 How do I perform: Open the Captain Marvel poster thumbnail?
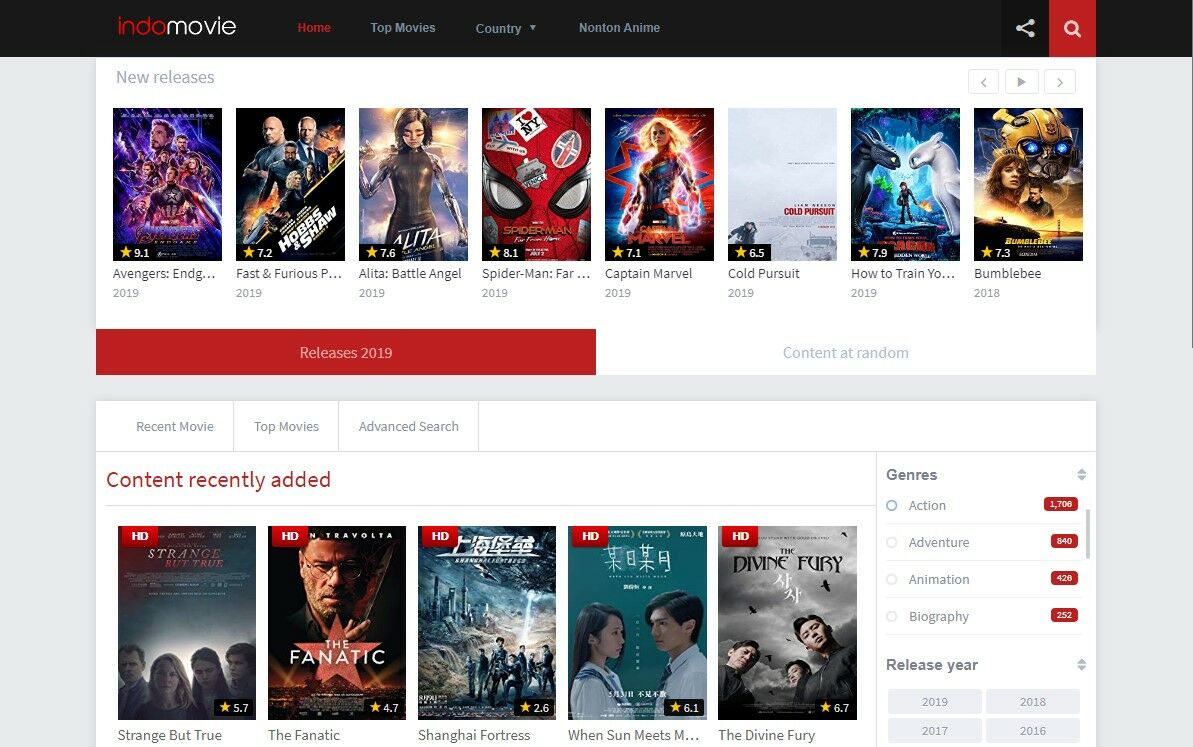[x=659, y=184]
